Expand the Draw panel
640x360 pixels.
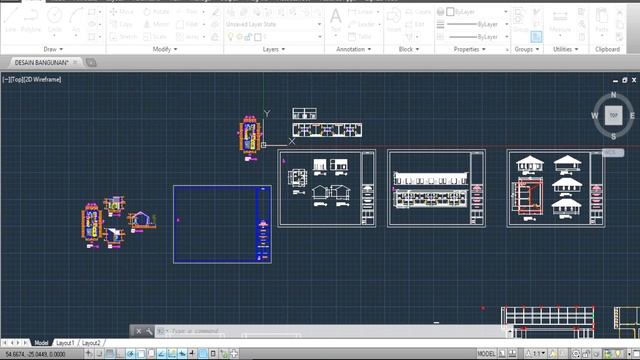[x=53, y=49]
